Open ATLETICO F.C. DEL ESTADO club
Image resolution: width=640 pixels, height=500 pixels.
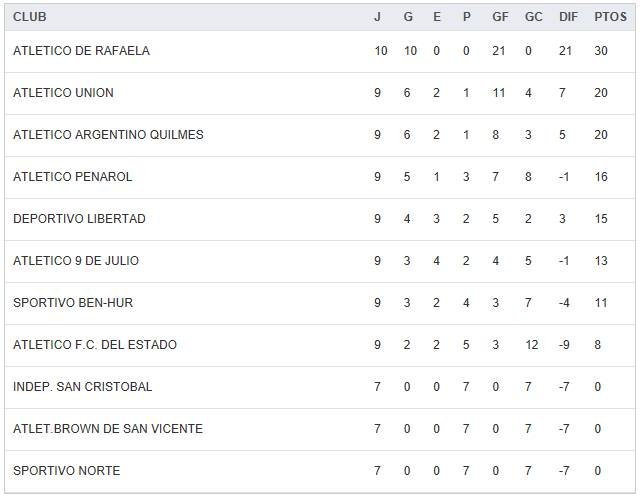(x=95, y=345)
